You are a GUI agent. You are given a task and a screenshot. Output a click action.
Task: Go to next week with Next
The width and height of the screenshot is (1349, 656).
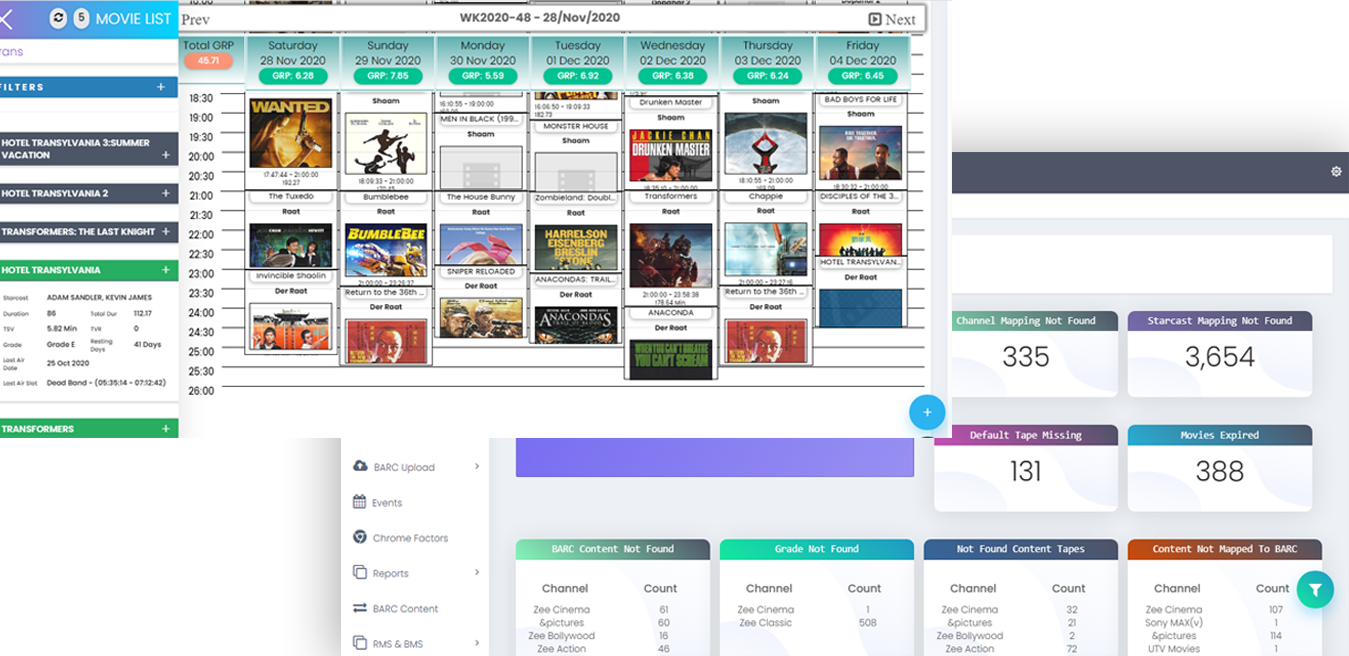coord(891,19)
